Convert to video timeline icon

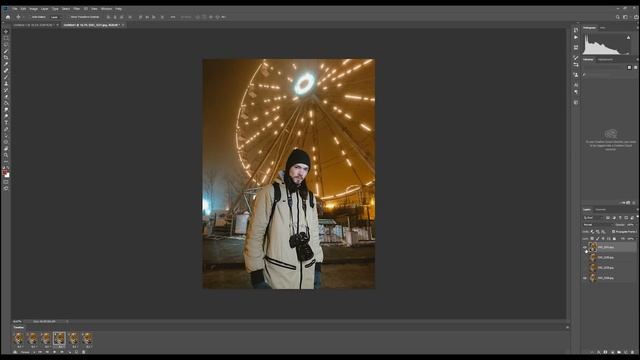click(15, 352)
